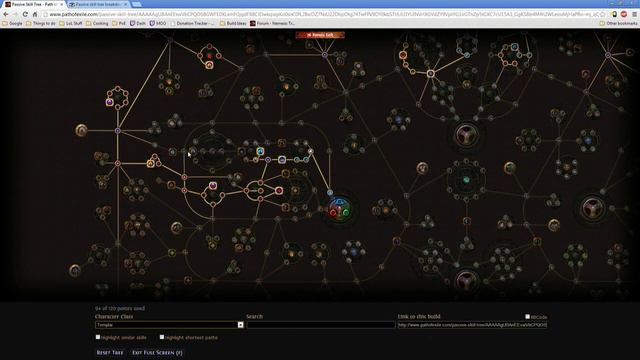Bookmark this page with the star icon
640x360 pixels.
602,14
